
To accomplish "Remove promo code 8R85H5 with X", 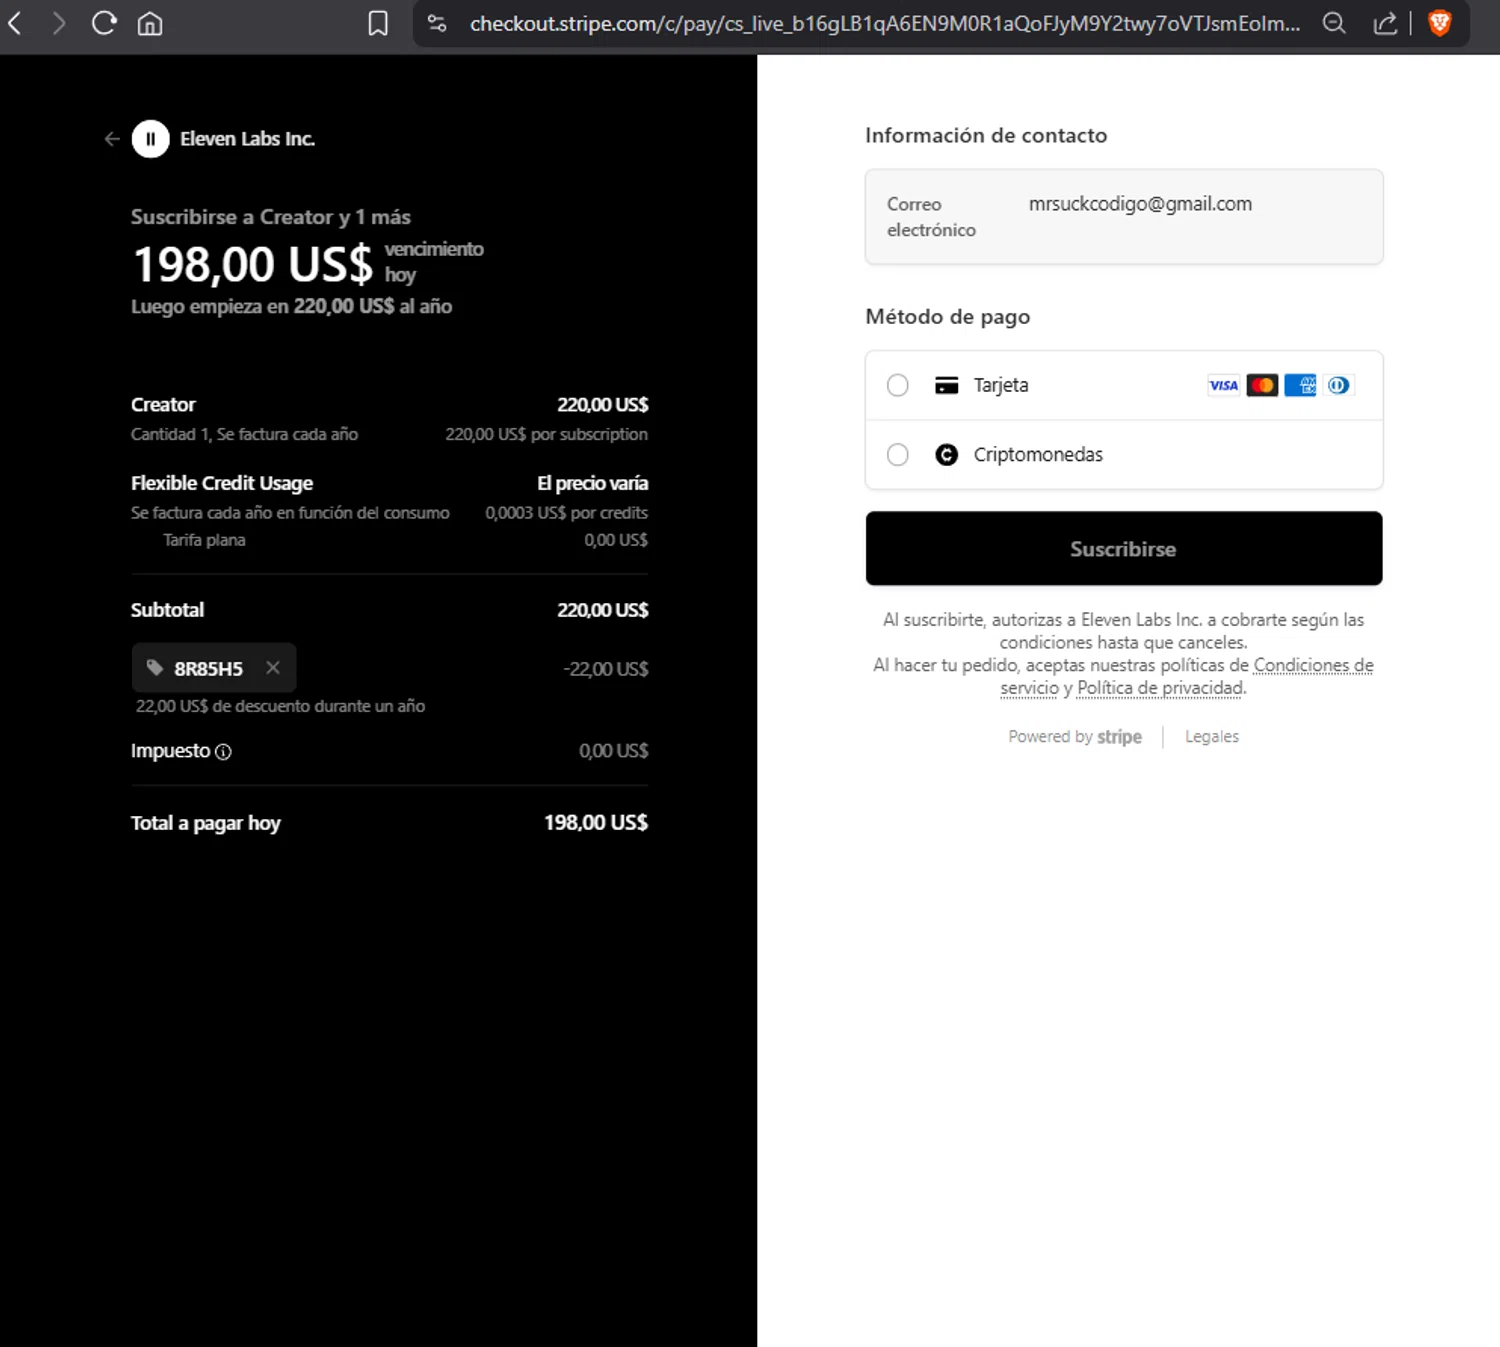I will (x=273, y=667).
